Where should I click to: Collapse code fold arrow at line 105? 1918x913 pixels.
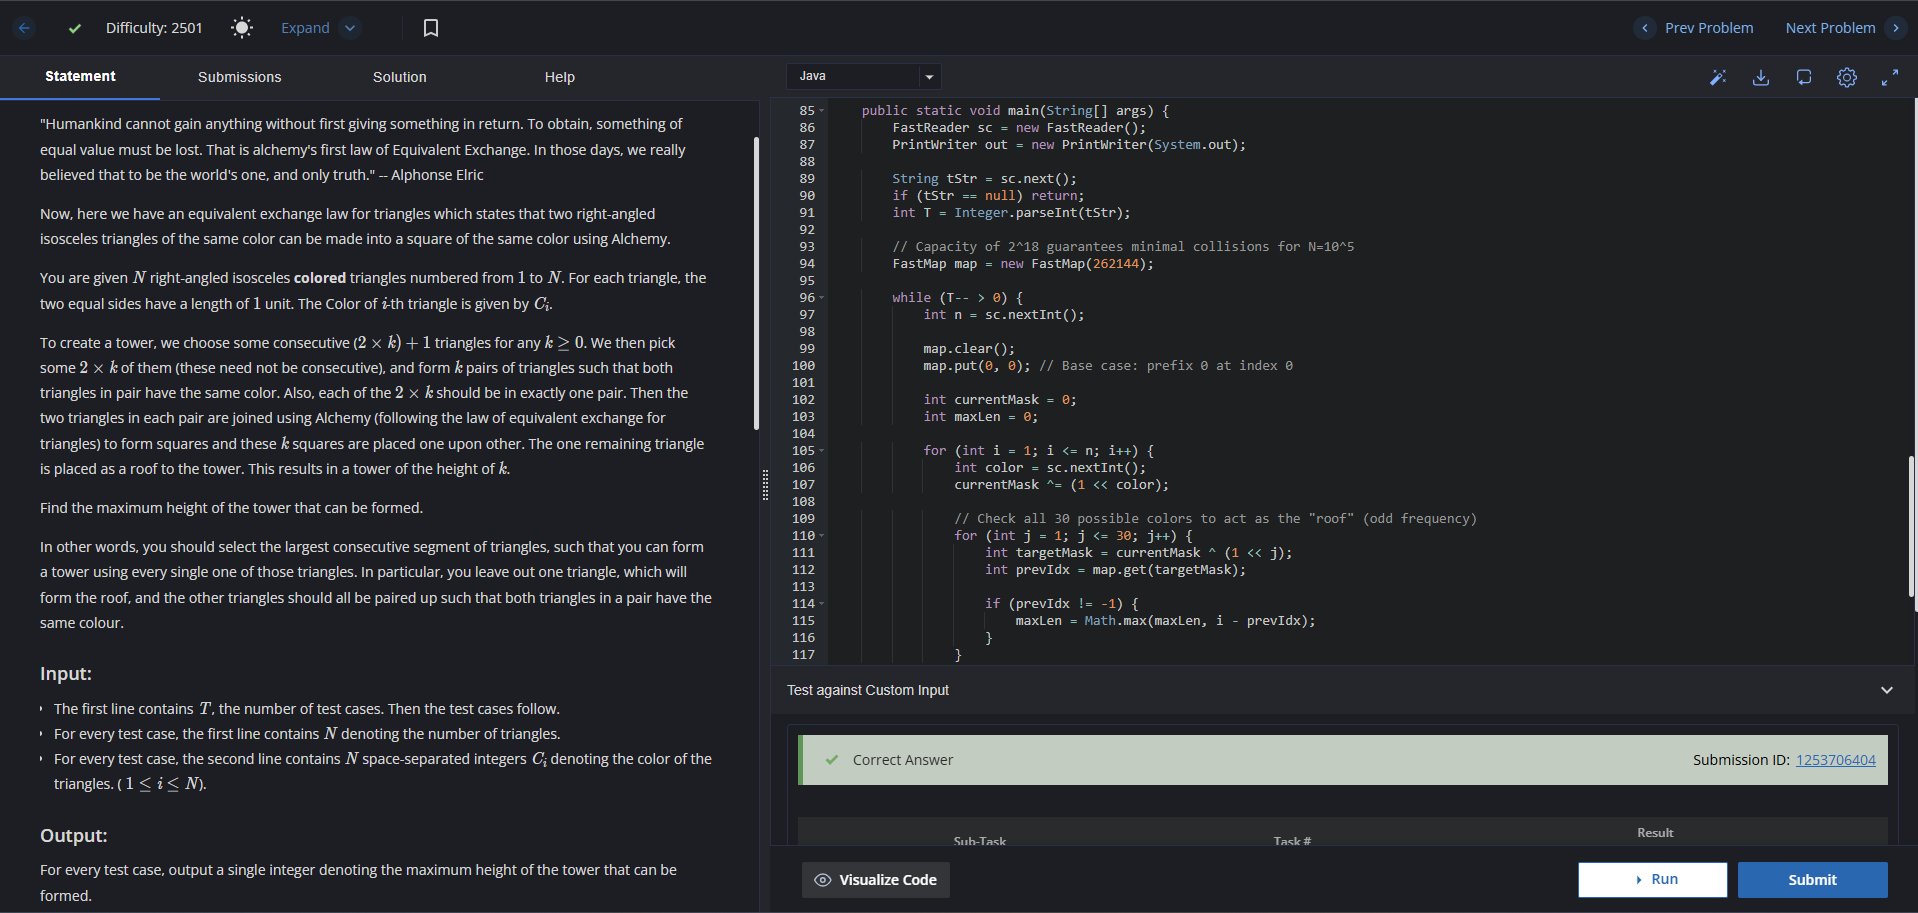(822, 451)
